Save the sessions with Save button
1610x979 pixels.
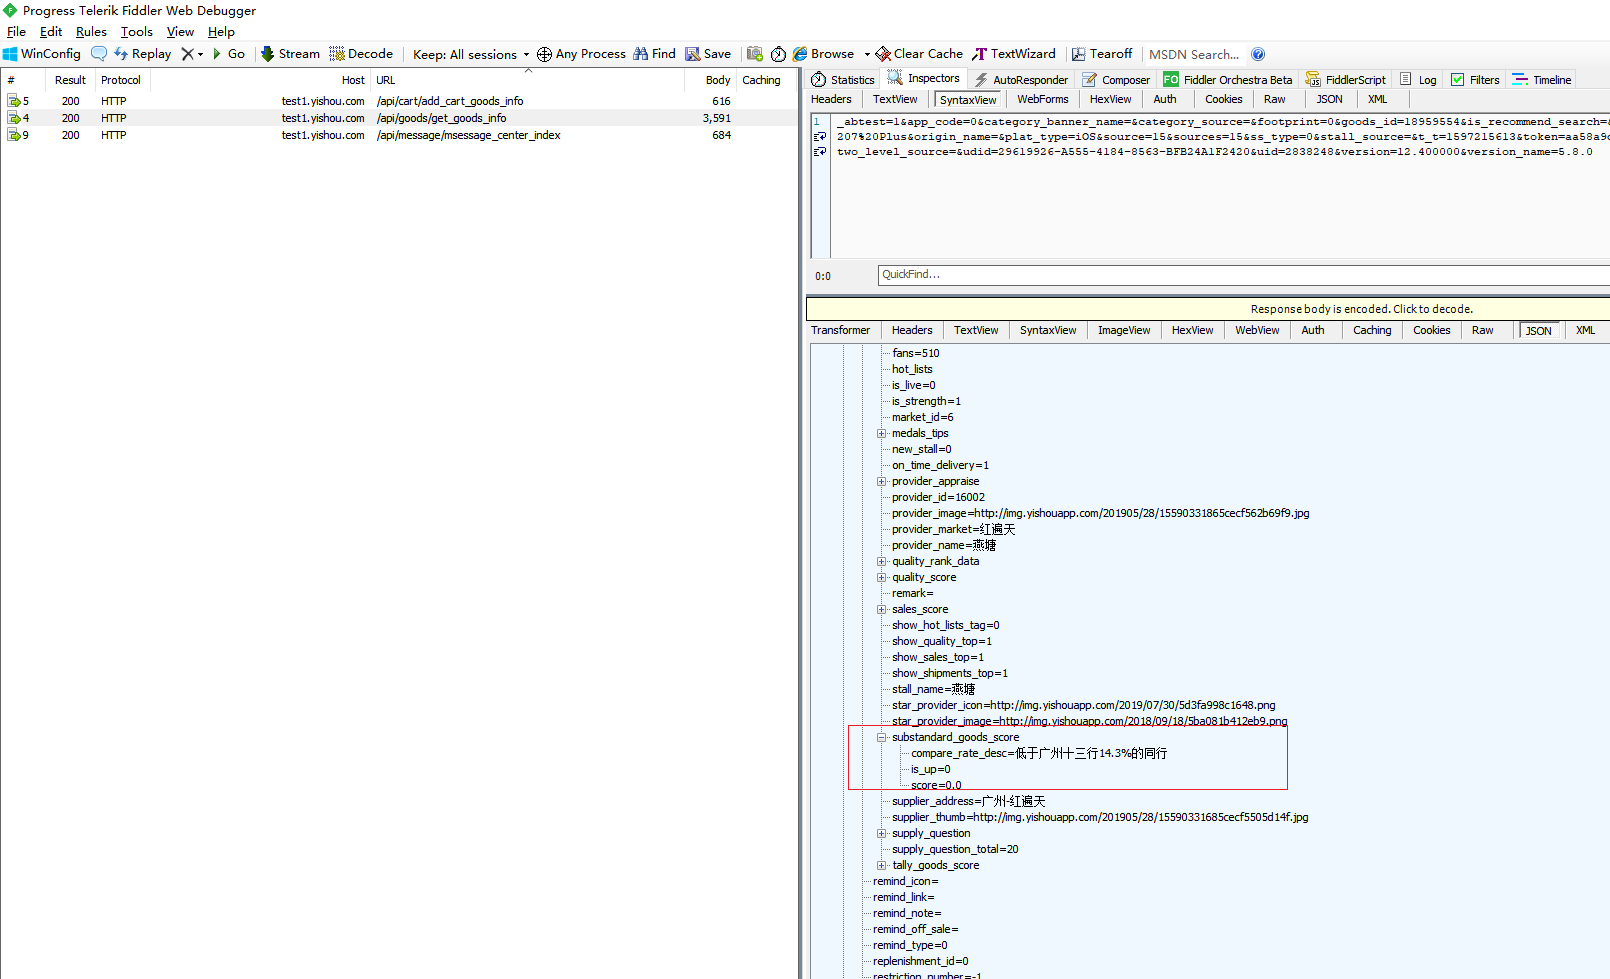coord(708,54)
